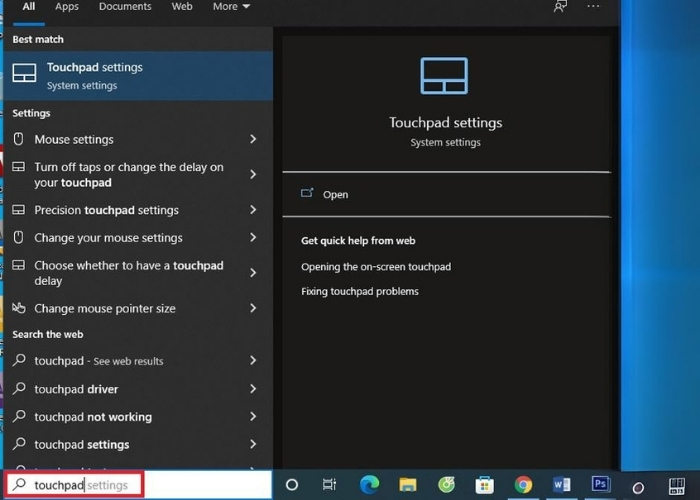Expand the Mouse settings result arrow

coord(253,140)
